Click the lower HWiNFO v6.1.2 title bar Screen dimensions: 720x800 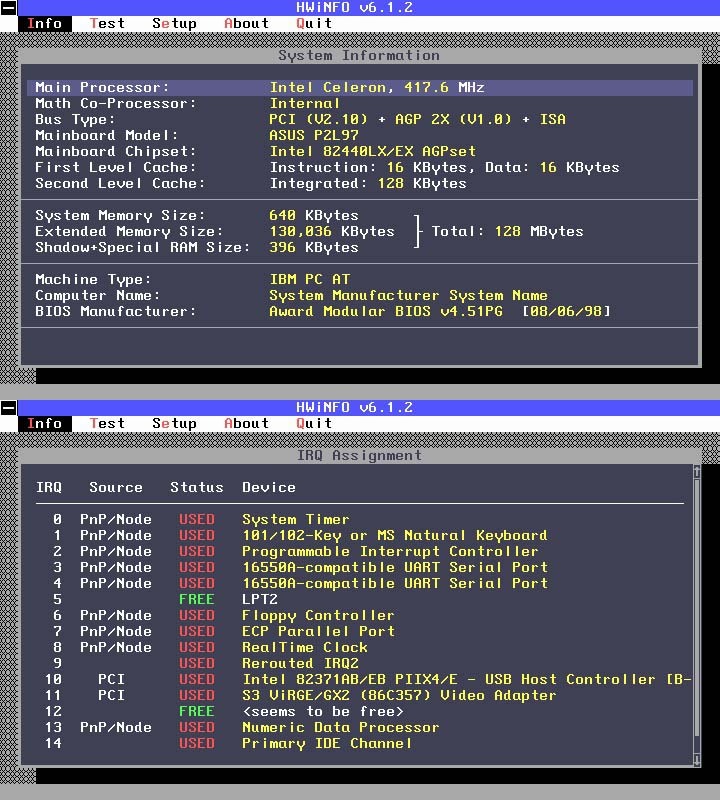click(x=368, y=408)
